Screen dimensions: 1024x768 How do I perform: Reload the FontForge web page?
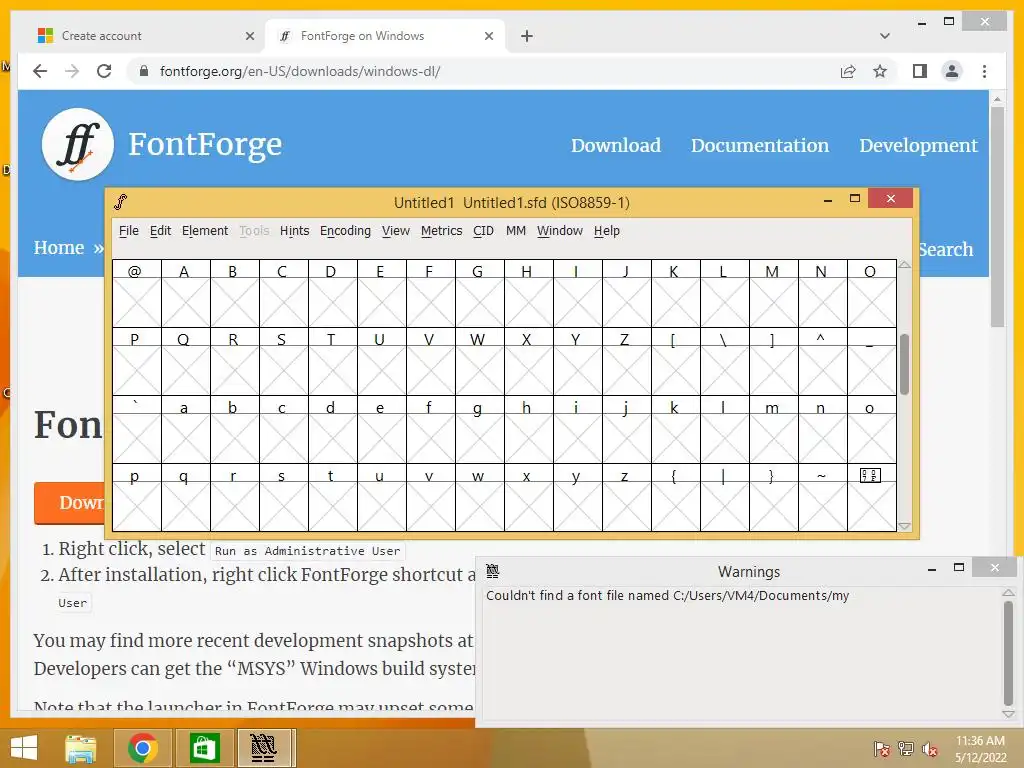pos(104,71)
